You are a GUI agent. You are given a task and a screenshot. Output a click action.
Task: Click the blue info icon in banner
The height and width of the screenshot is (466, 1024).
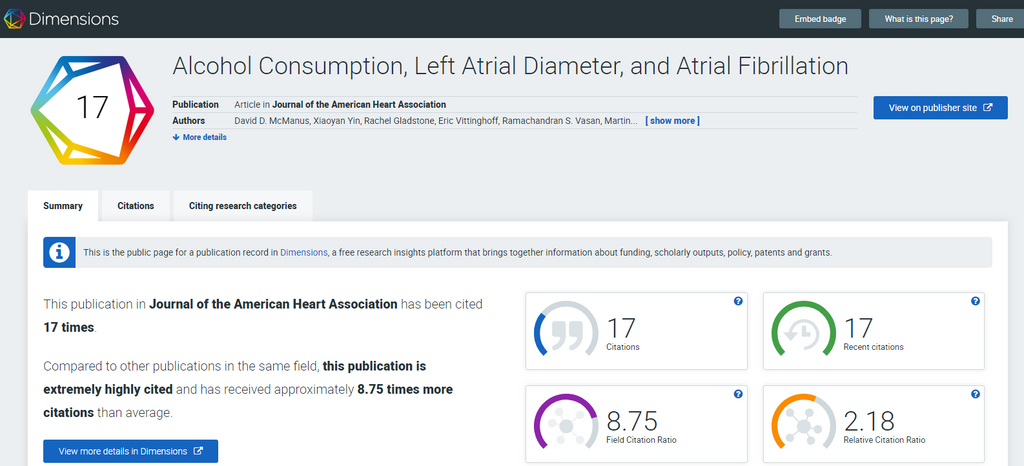coord(59,252)
